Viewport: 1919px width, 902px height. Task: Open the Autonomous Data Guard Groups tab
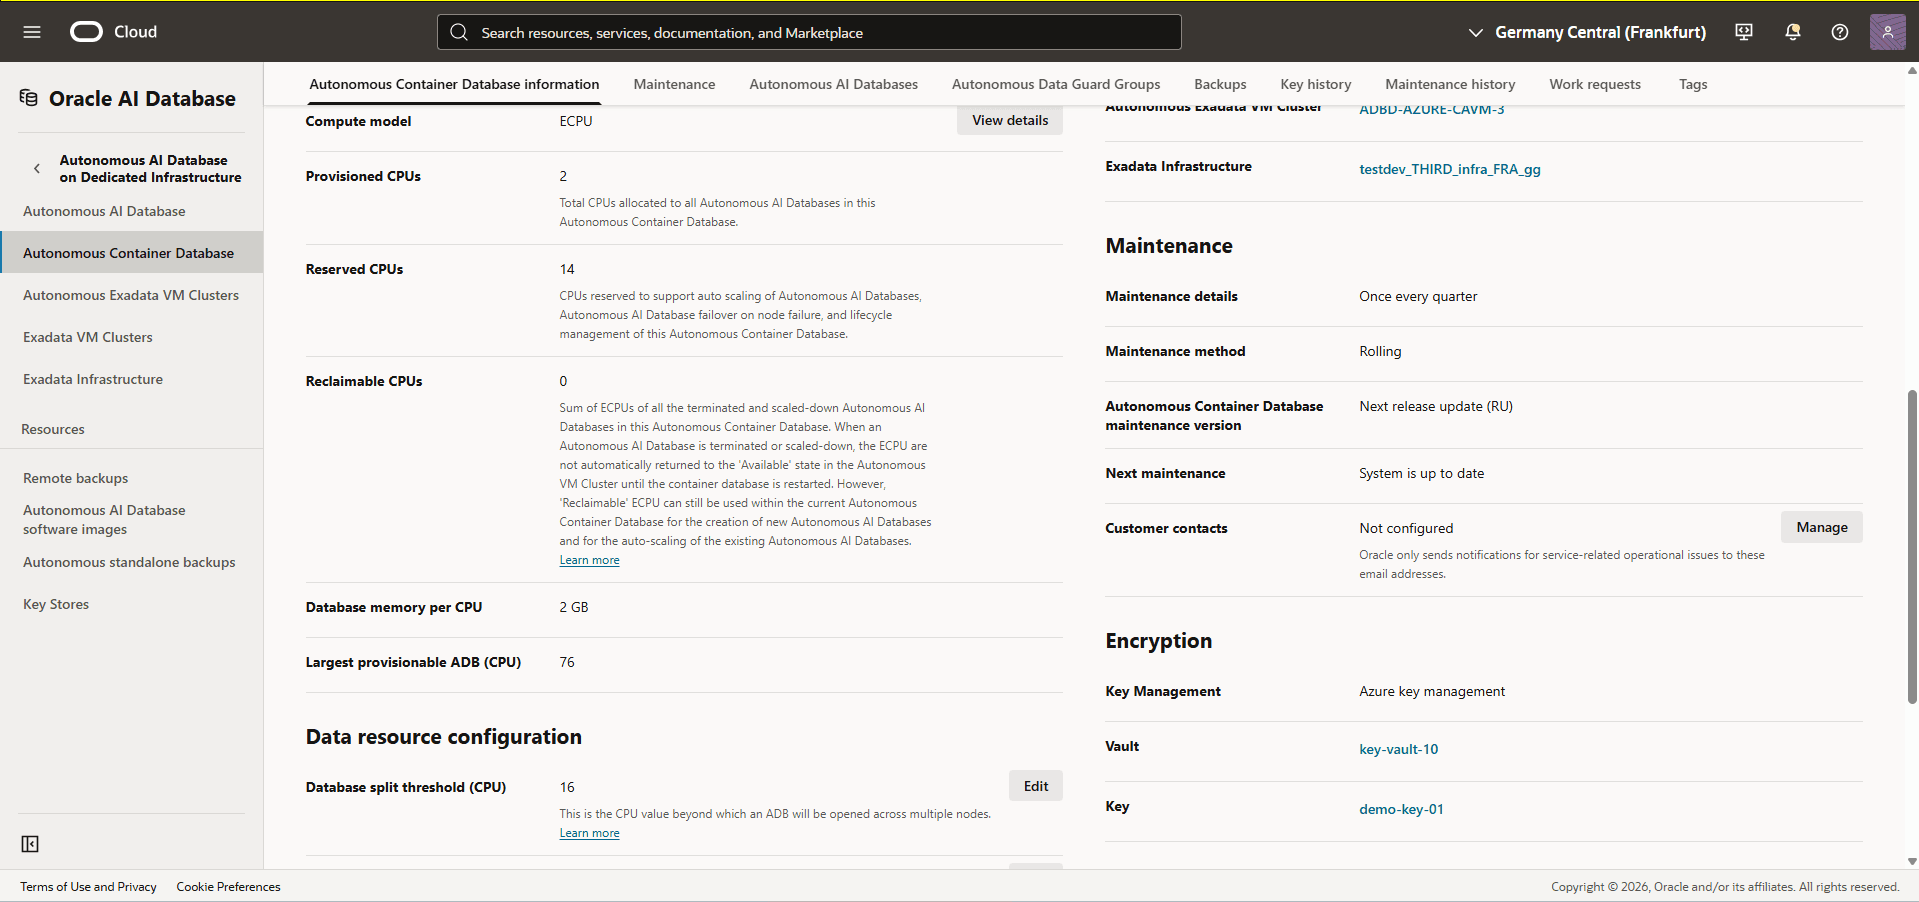pyautogui.click(x=1056, y=84)
